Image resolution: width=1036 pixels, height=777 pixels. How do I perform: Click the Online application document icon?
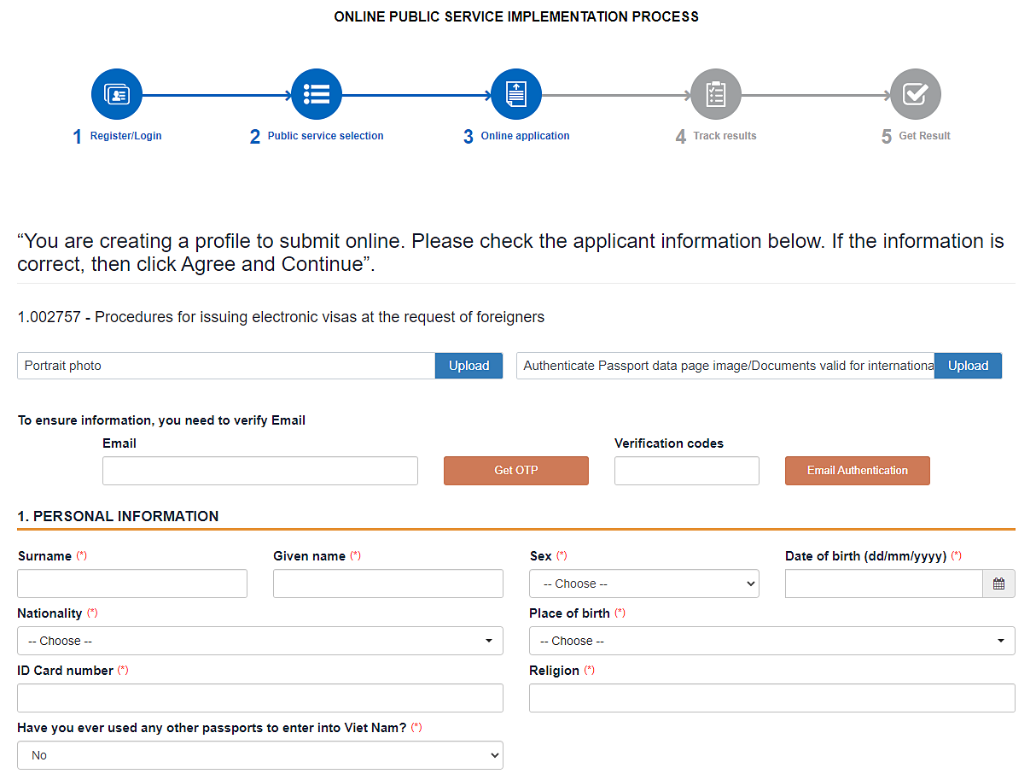click(x=516, y=95)
